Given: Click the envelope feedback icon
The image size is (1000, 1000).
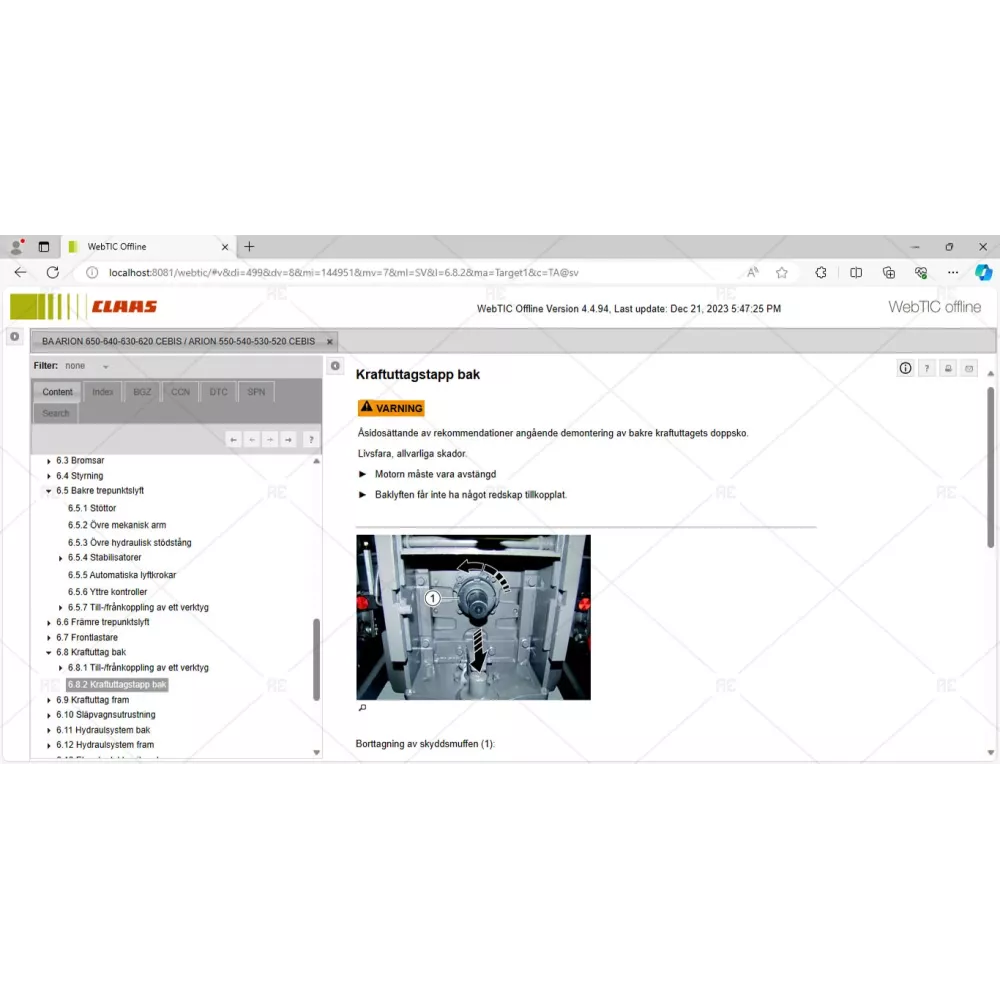Looking at the screenshot, I should pos(968,368).
